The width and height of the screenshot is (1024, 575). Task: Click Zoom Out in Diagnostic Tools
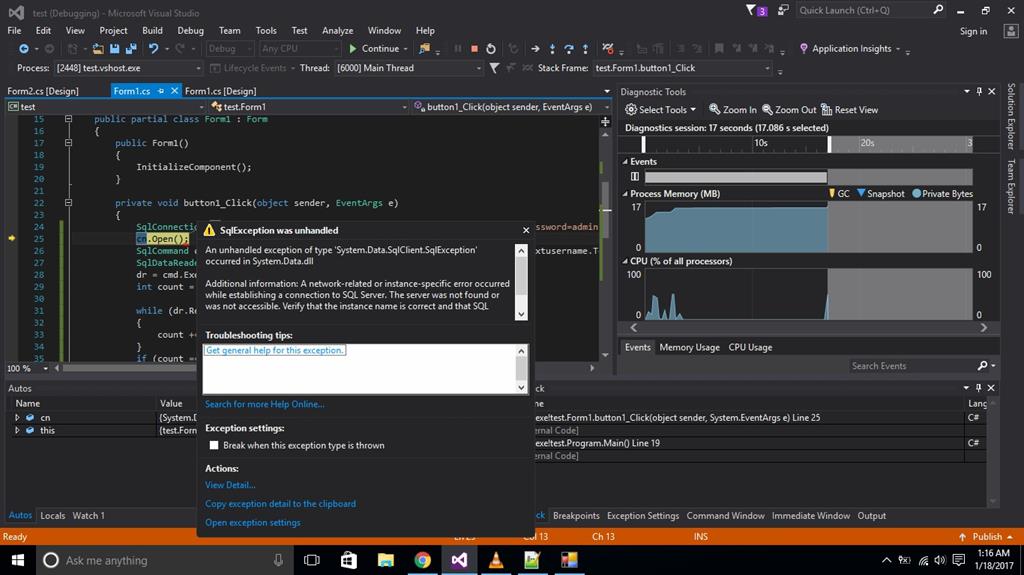point(789,110)
